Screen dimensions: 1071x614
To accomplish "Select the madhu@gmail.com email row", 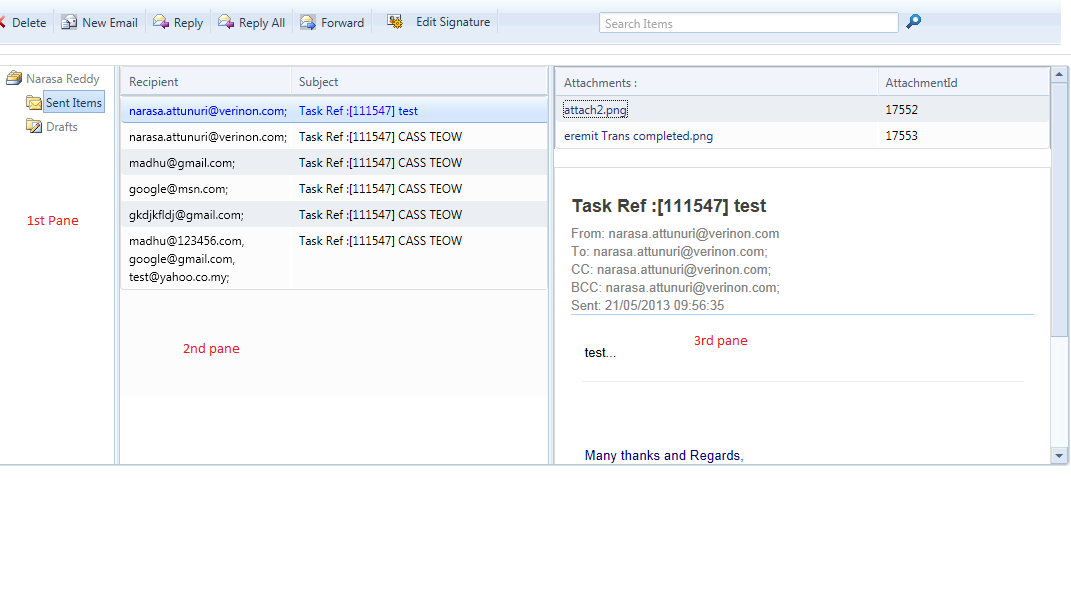I will (x=334, y=163).
